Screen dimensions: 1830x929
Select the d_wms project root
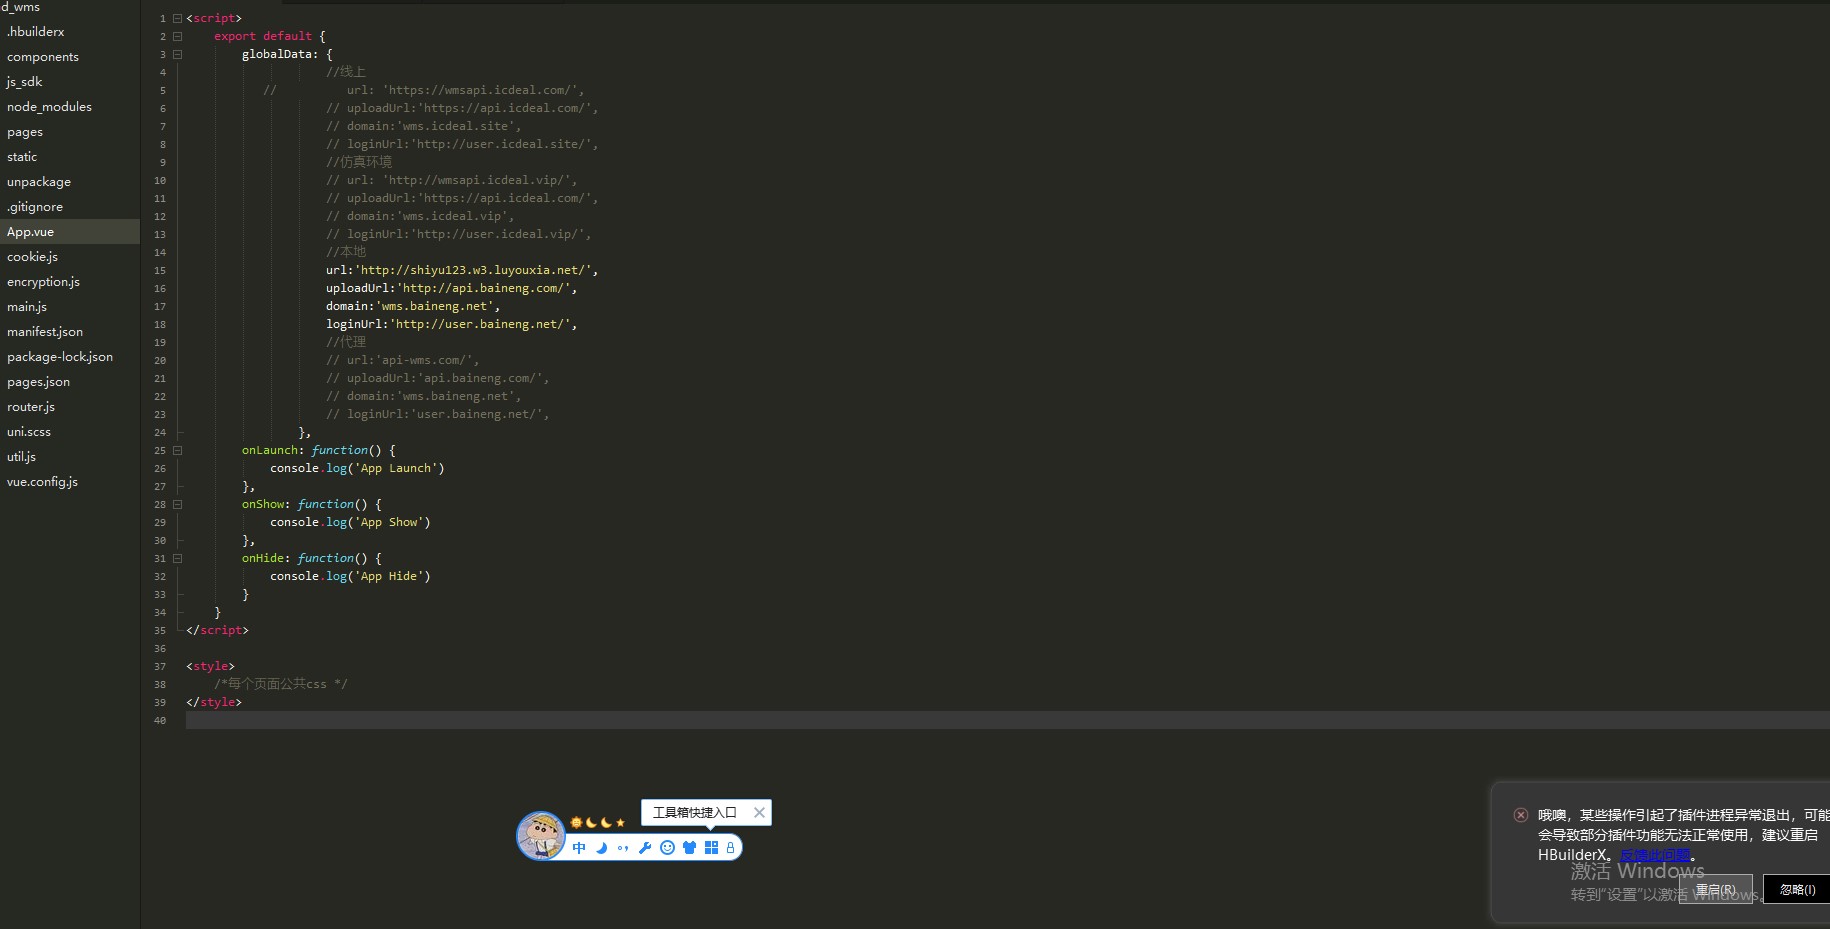point(20,7)
